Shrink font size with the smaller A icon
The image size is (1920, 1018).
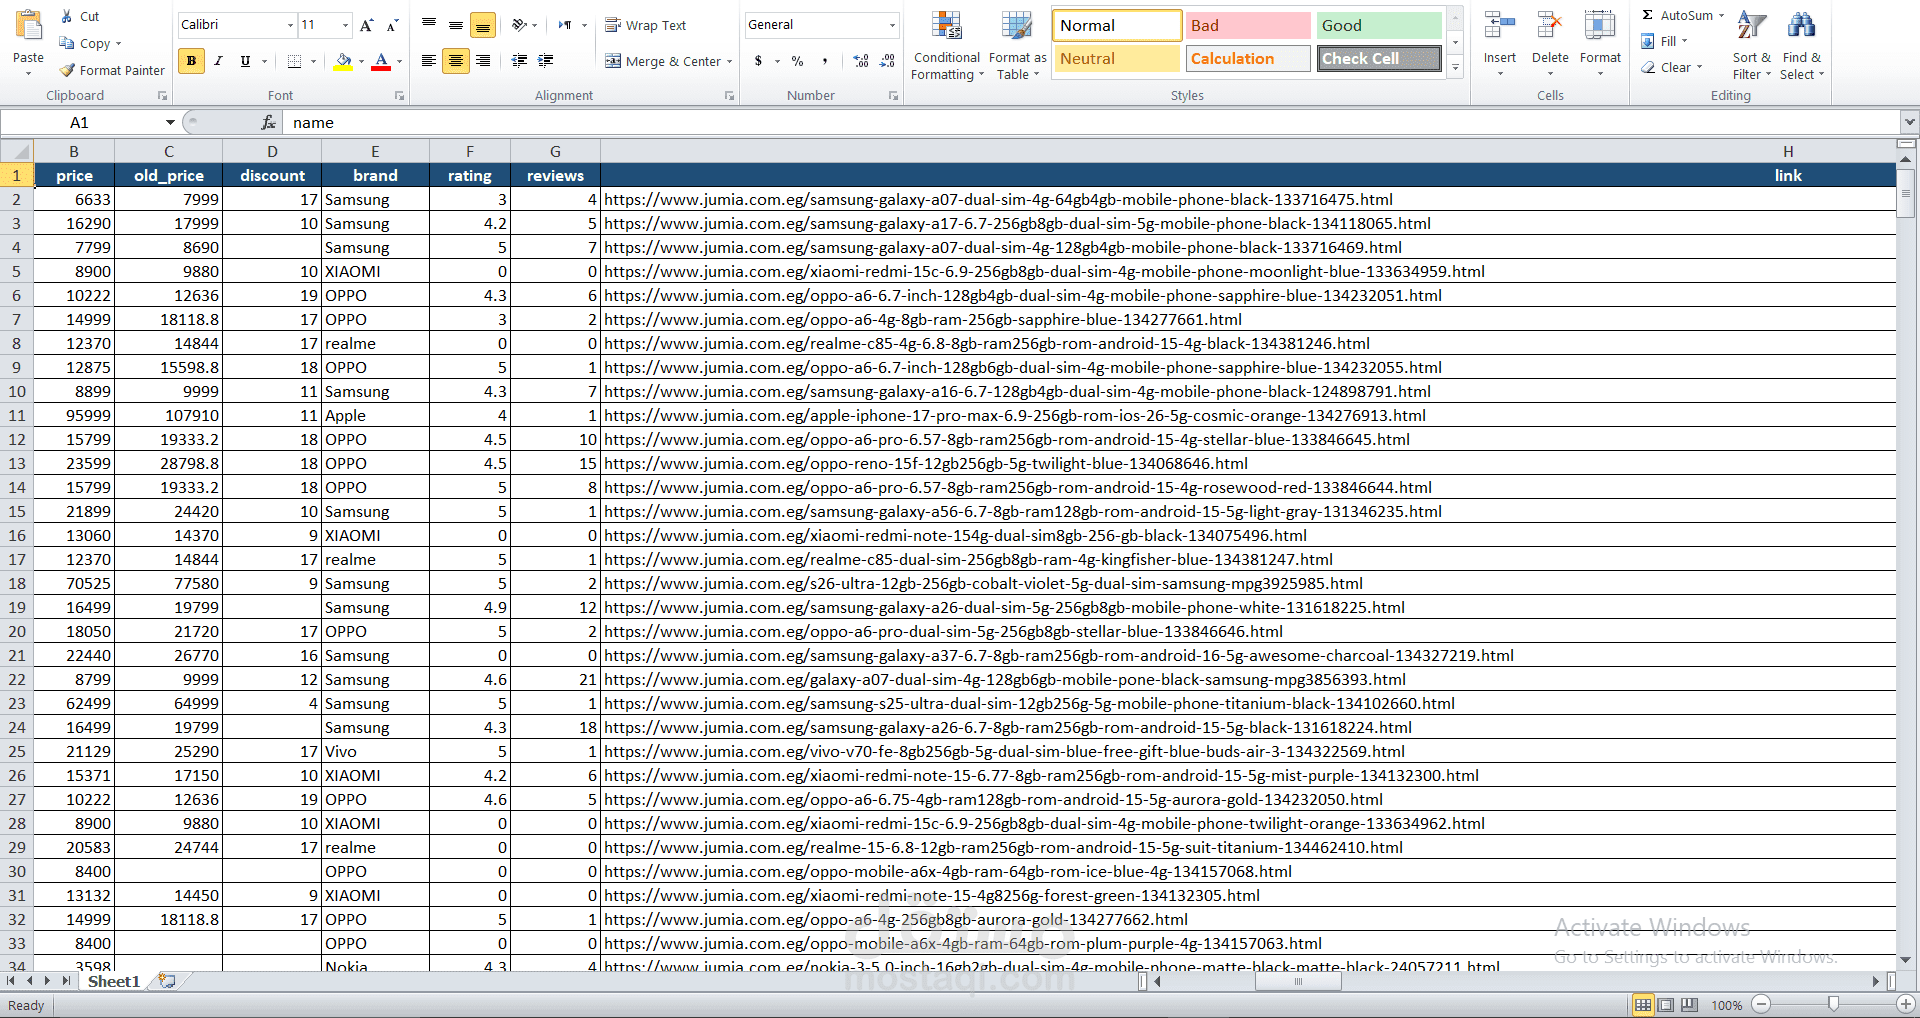coord(392,25)
